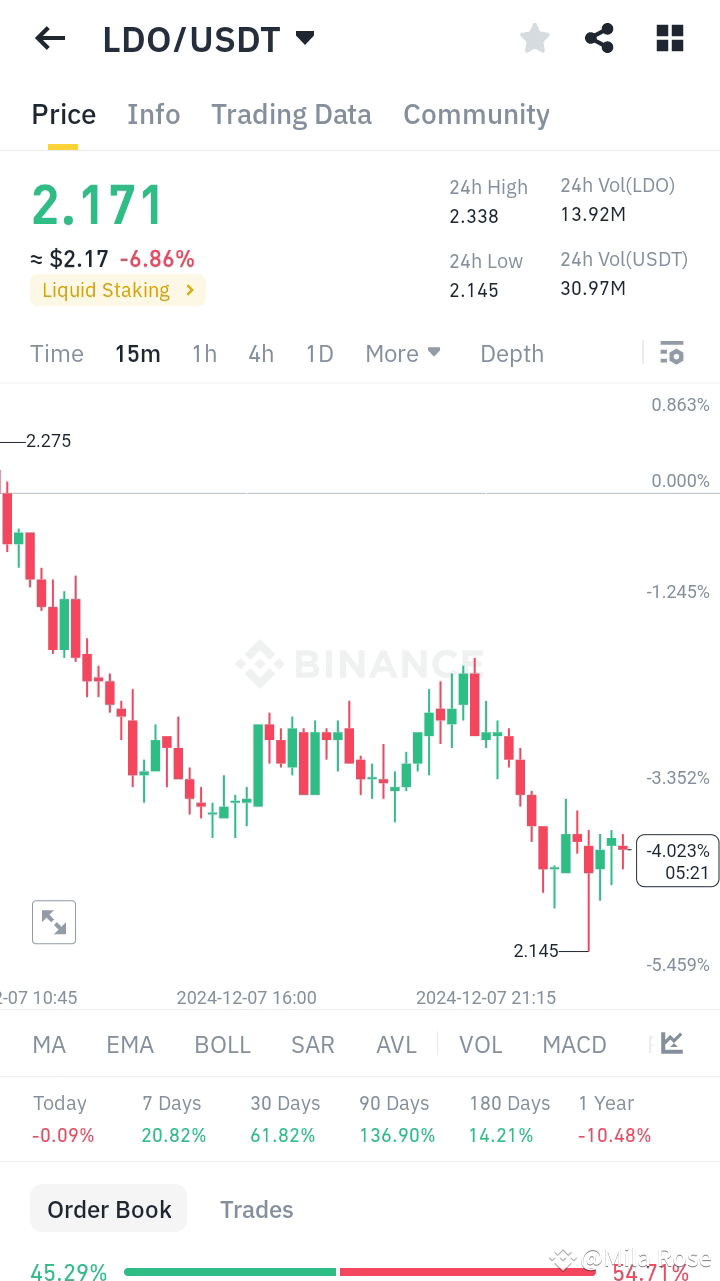Image resolution: width=720 pixels, height=1281 pixels.
Task: Toggle the VOL indicator
Action: (480, 1045)
